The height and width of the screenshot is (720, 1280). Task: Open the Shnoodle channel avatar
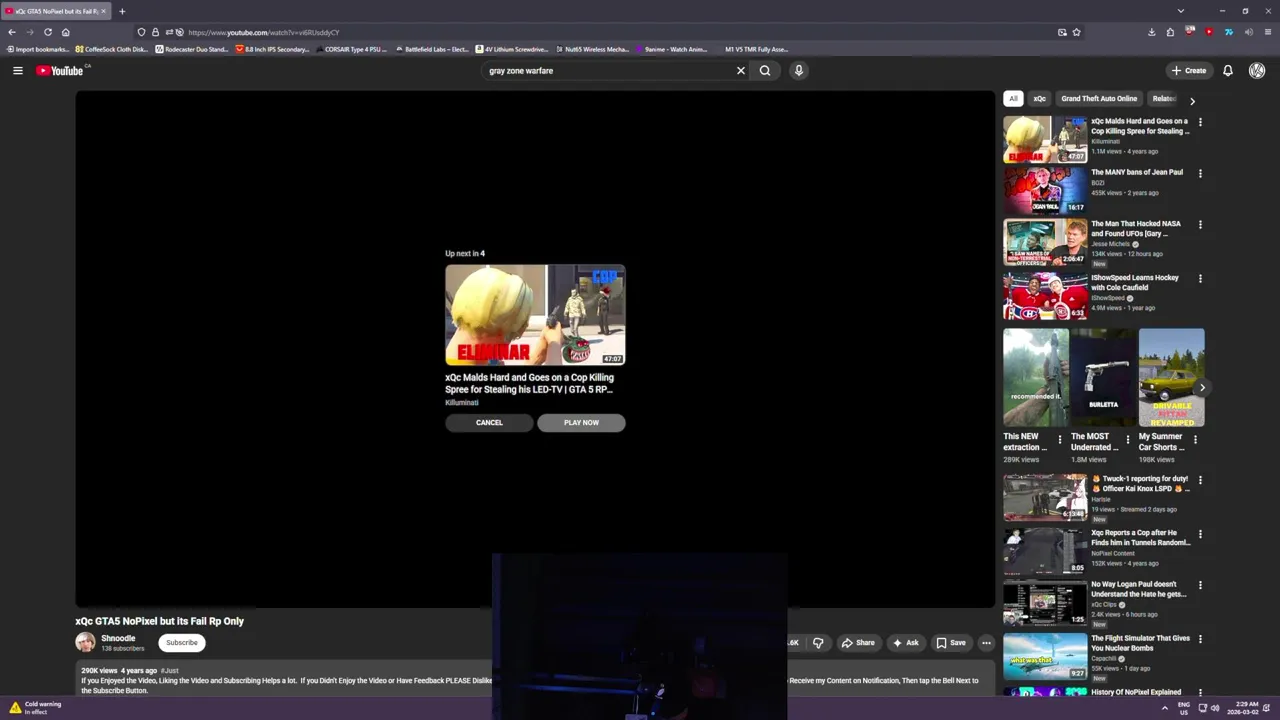click(x=85, y=642)
